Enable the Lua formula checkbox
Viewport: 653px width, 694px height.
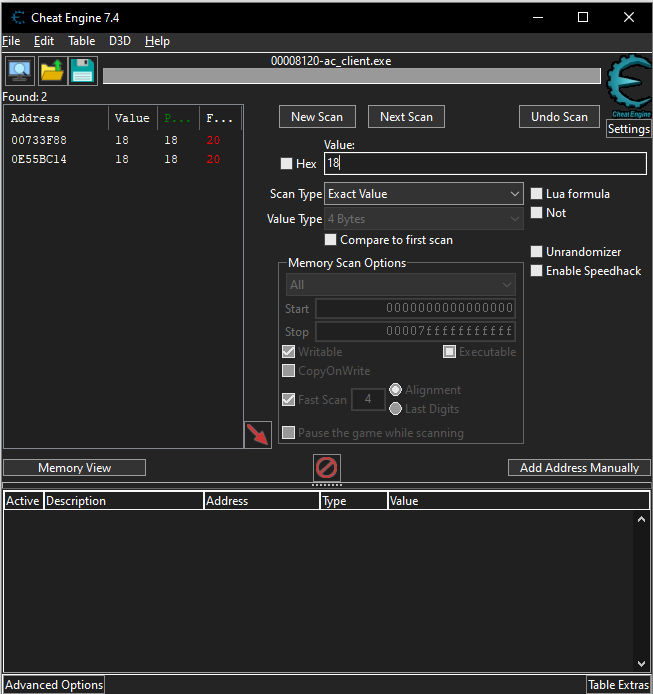[536, 193]
